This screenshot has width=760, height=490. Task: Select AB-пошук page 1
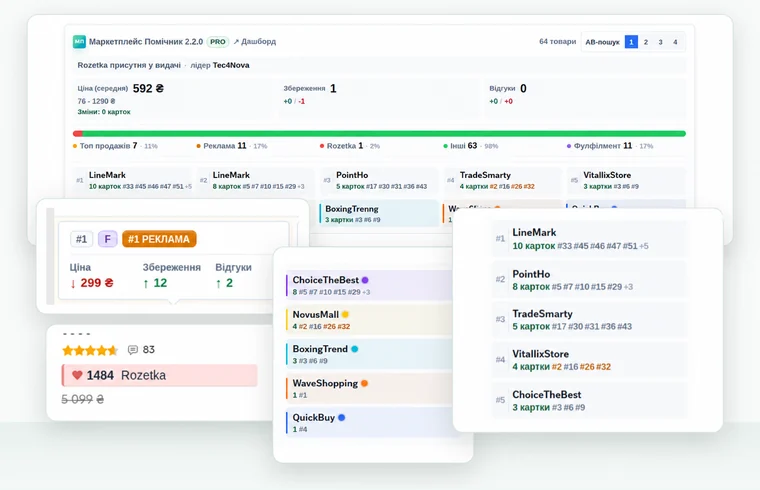click(631, 42)
